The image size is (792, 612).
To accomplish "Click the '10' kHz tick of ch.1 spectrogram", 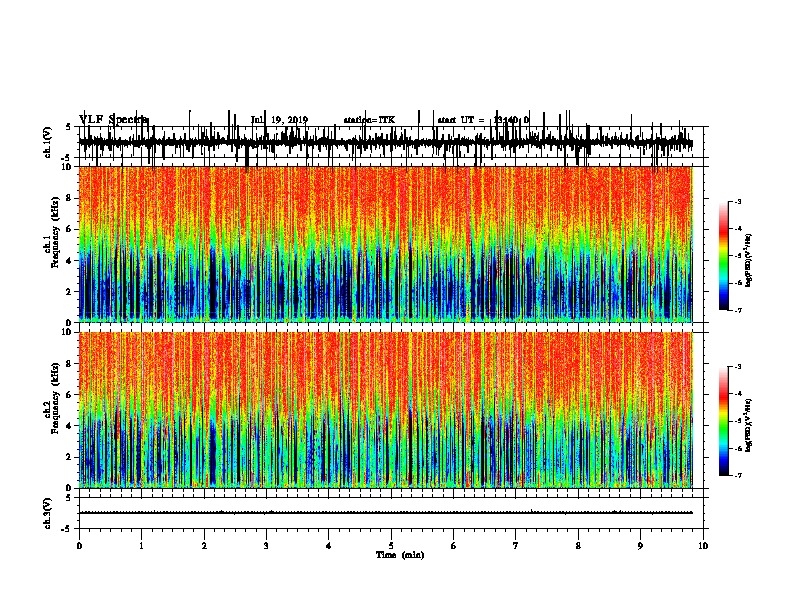I will [x=68, y=167].
